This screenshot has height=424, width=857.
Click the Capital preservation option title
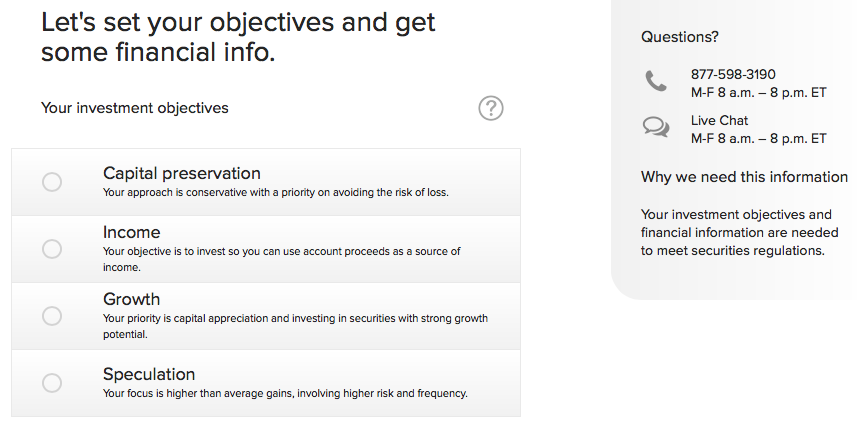[x=181, y=173]
